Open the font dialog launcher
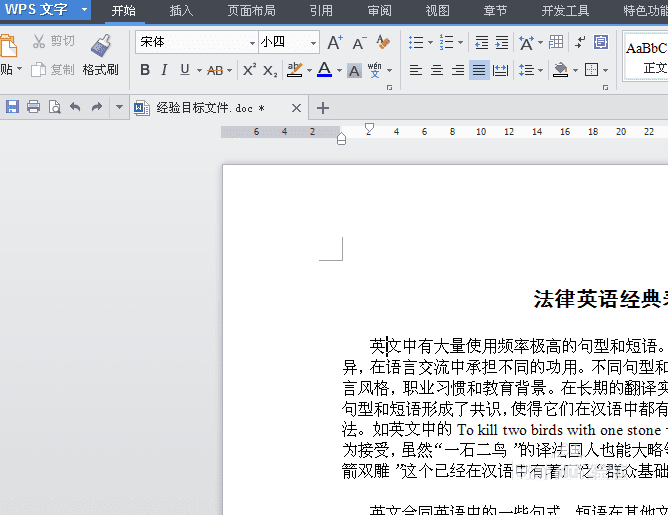 tap(389, 87)
